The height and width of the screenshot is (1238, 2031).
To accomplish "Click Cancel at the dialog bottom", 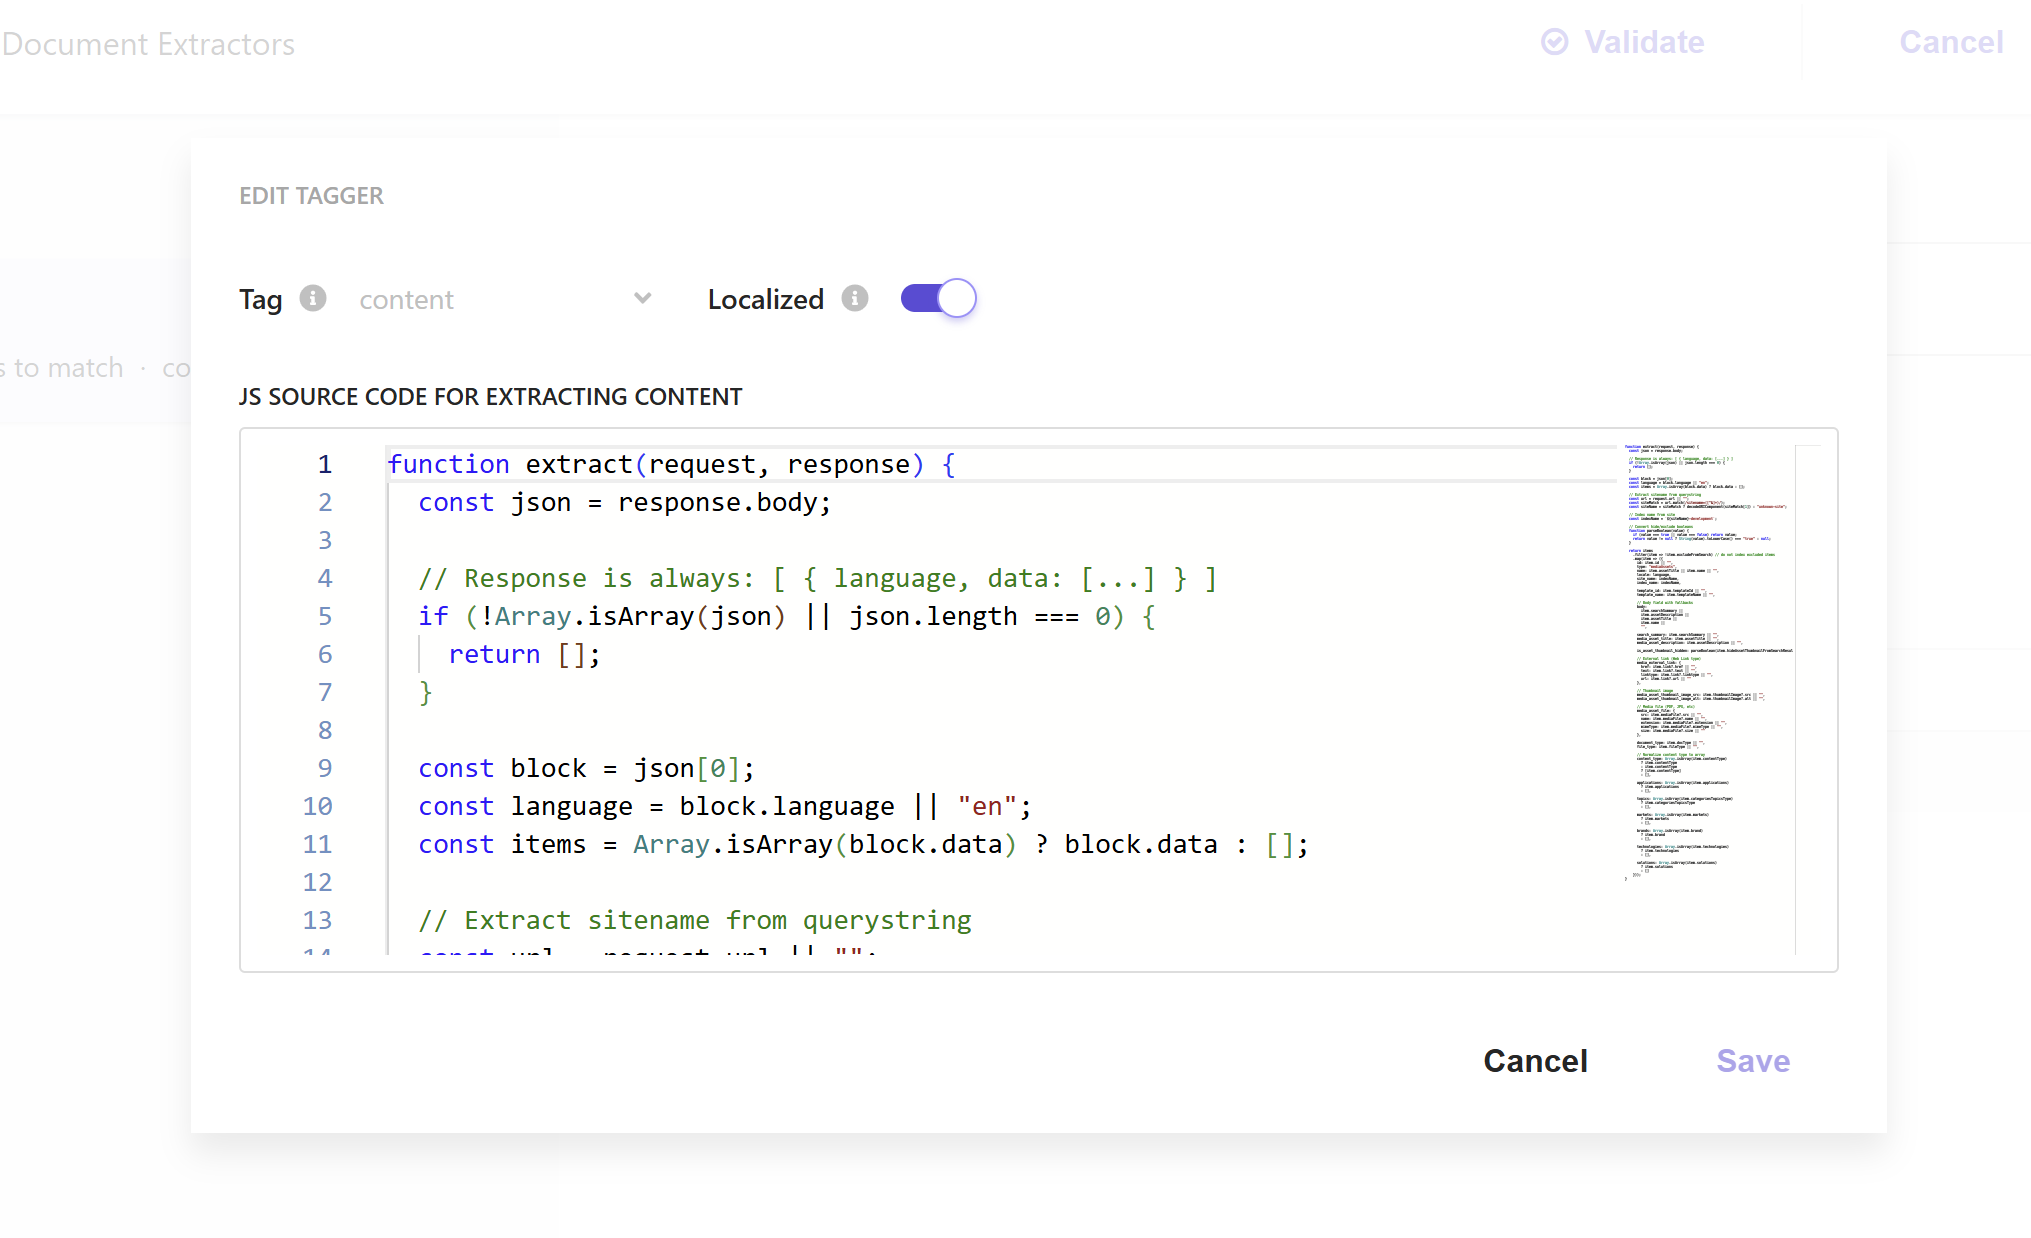I will click(1534, 1061).
